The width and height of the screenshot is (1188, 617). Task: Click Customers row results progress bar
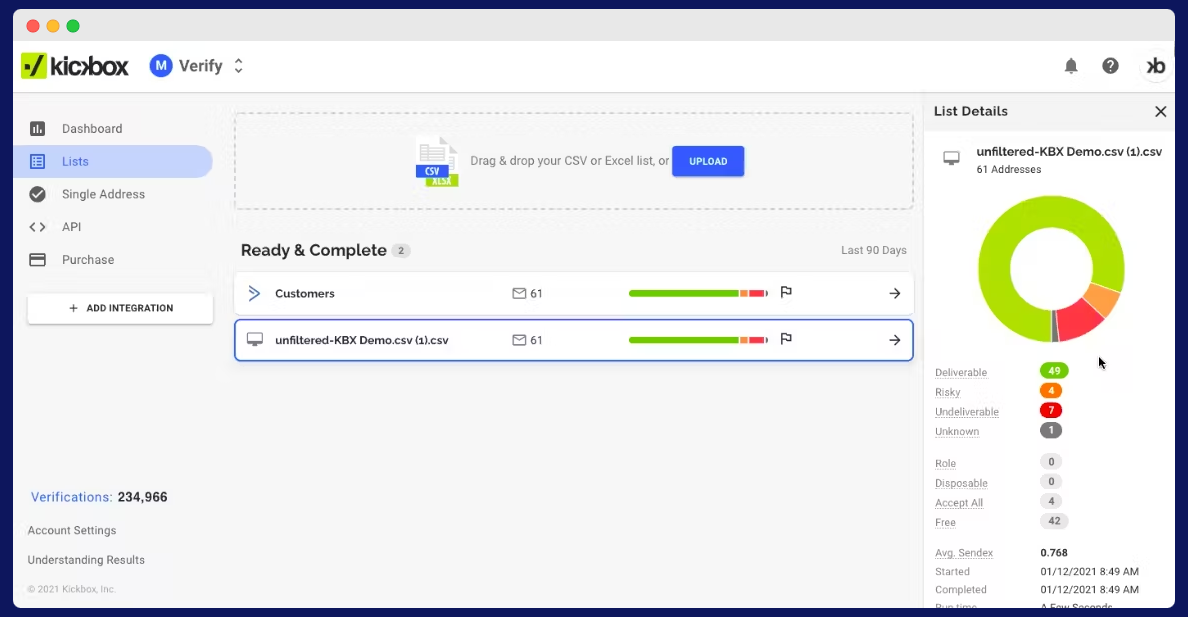pyautogui.click(x=699, y=293)
